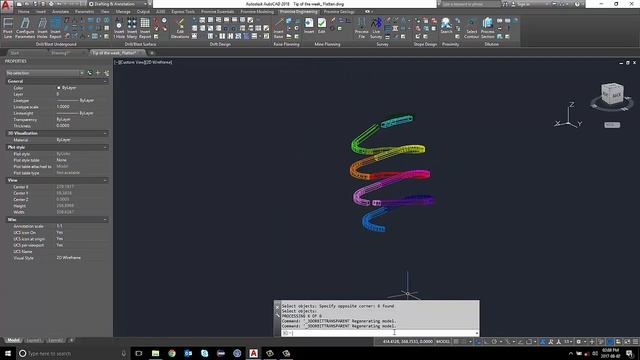Click Insert Export in Drill/Blast Underground

pos(55,28)
